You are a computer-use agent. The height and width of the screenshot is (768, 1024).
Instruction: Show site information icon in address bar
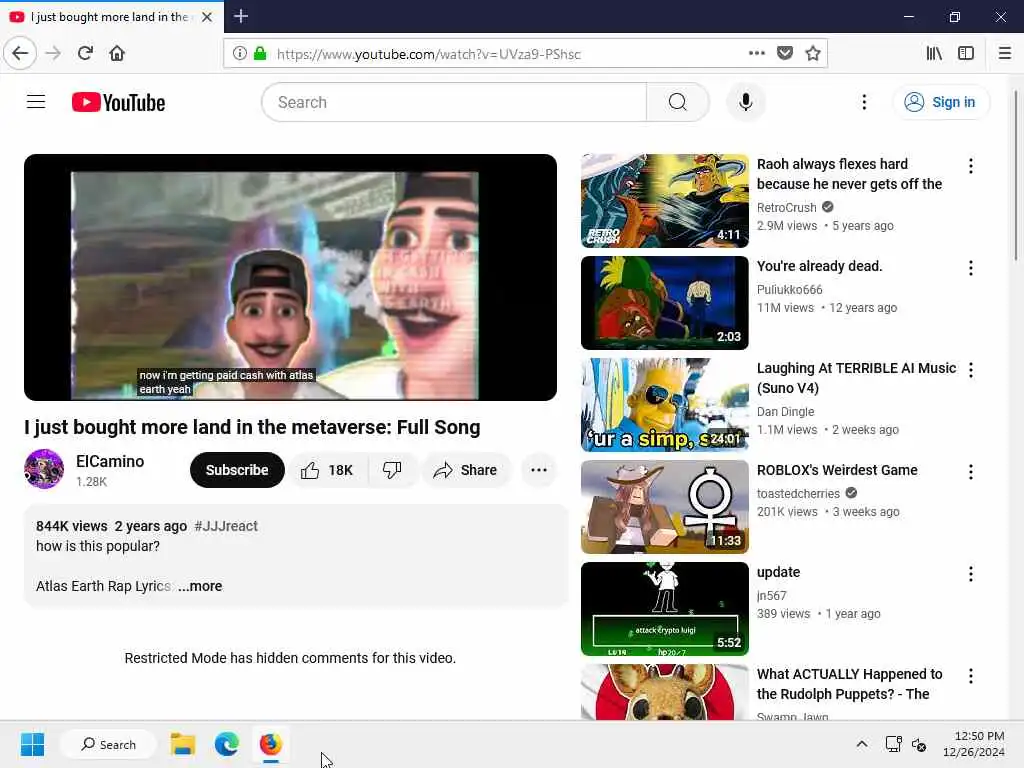tap(240, 53)
